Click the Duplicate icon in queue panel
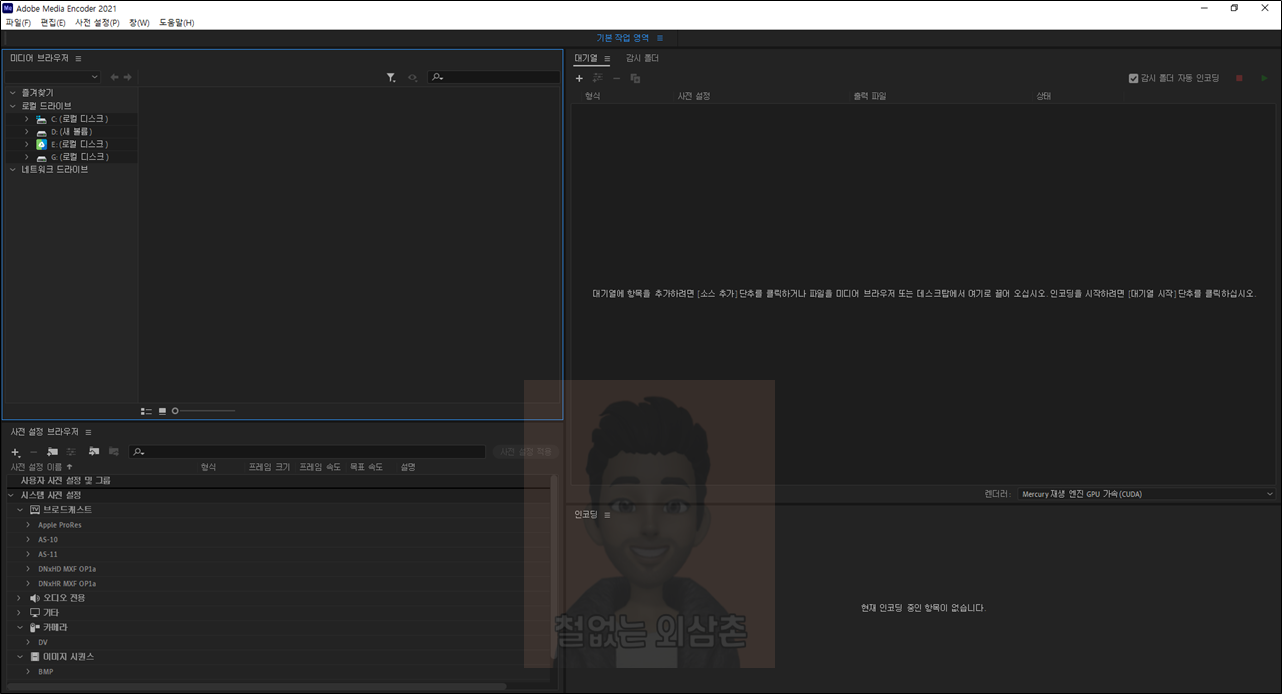 (x=635, y=78)
